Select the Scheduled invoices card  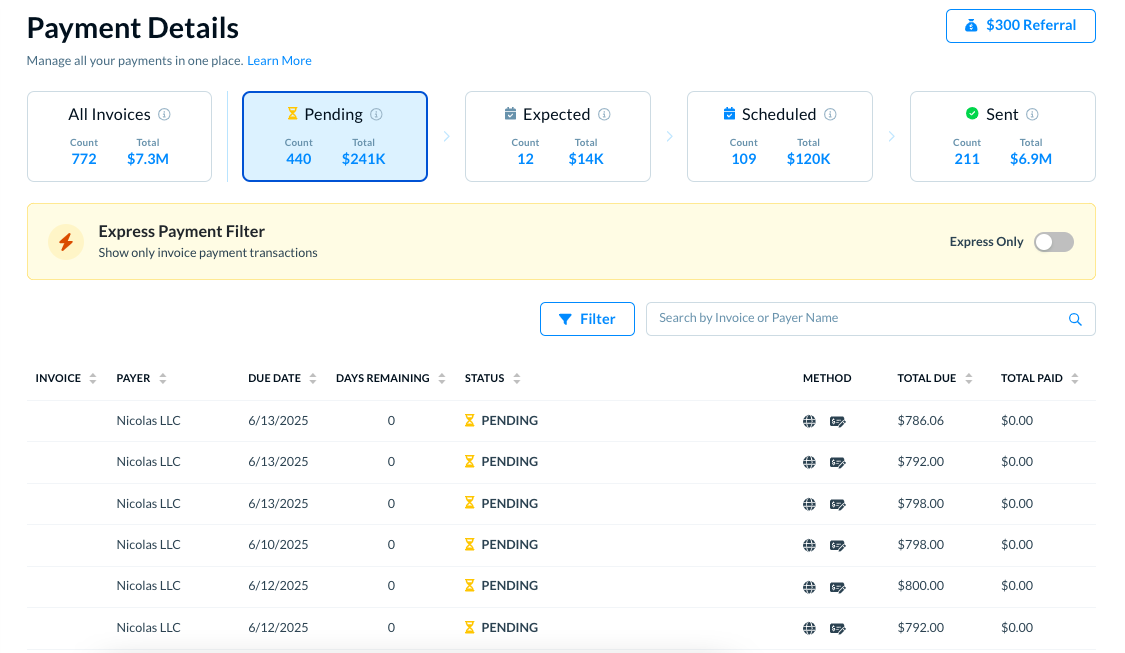[x=779, y=137]
